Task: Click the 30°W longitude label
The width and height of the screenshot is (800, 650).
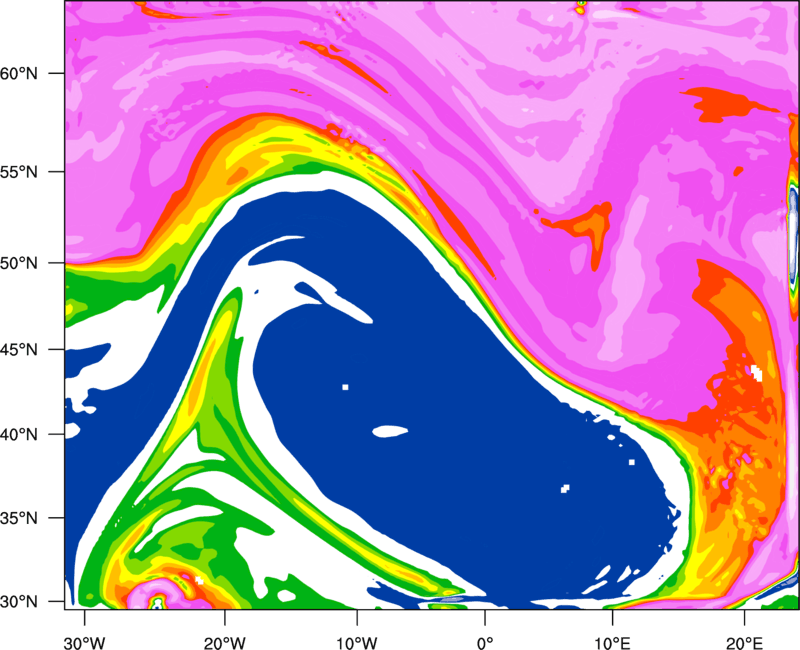Action: coord(84,643)
